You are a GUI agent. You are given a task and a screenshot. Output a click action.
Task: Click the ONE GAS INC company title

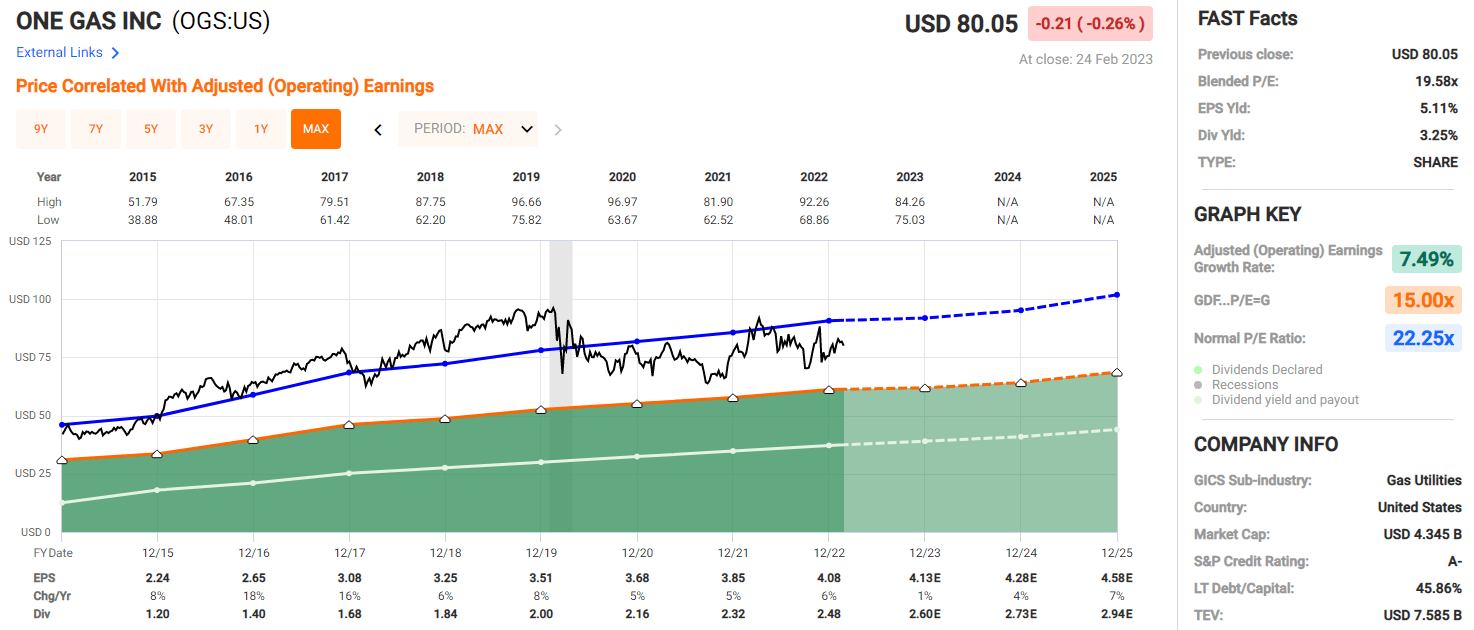pos(89,21)
